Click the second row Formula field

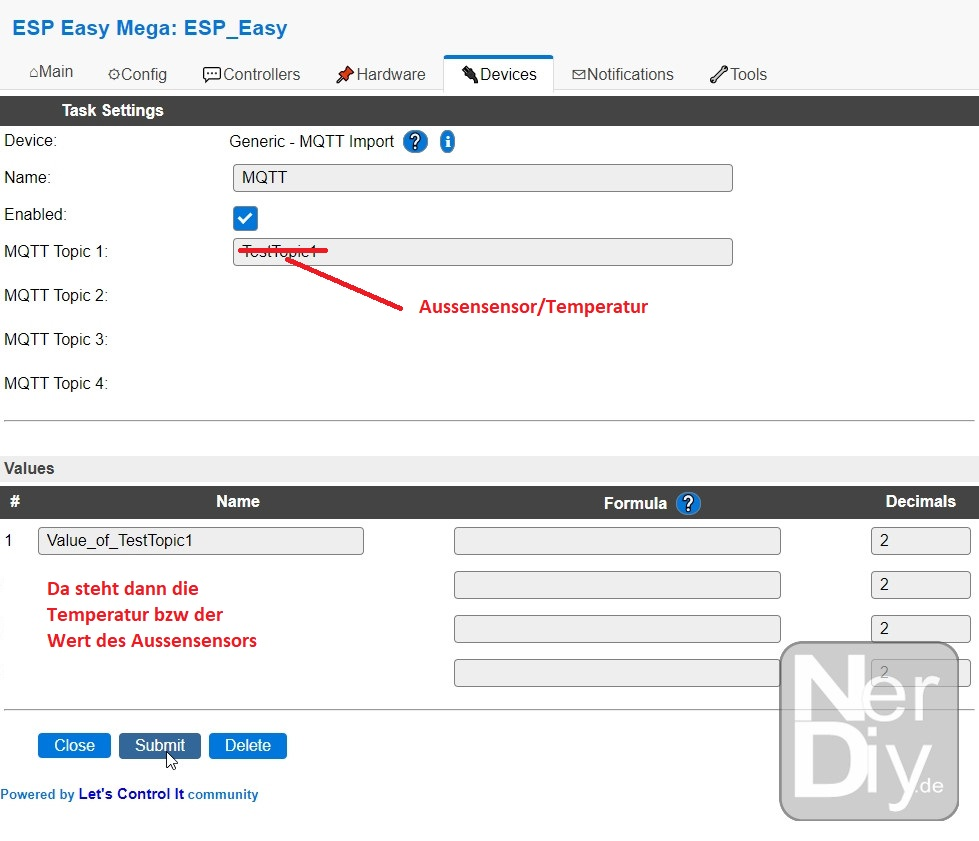pos(617,585)
